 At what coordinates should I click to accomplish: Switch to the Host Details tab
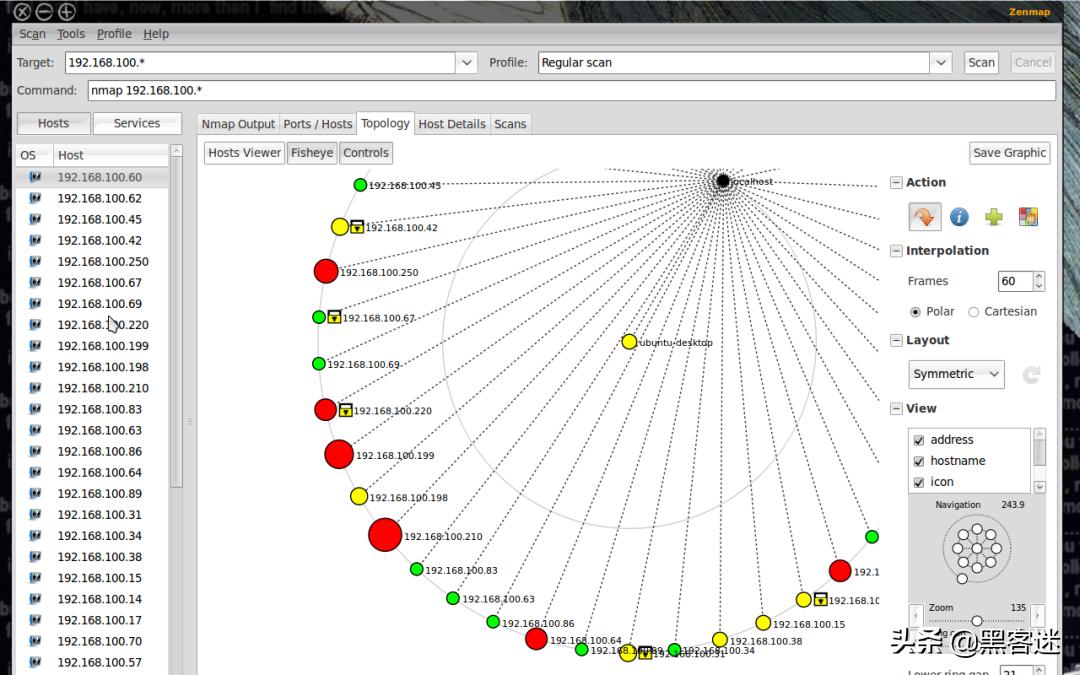452,124
